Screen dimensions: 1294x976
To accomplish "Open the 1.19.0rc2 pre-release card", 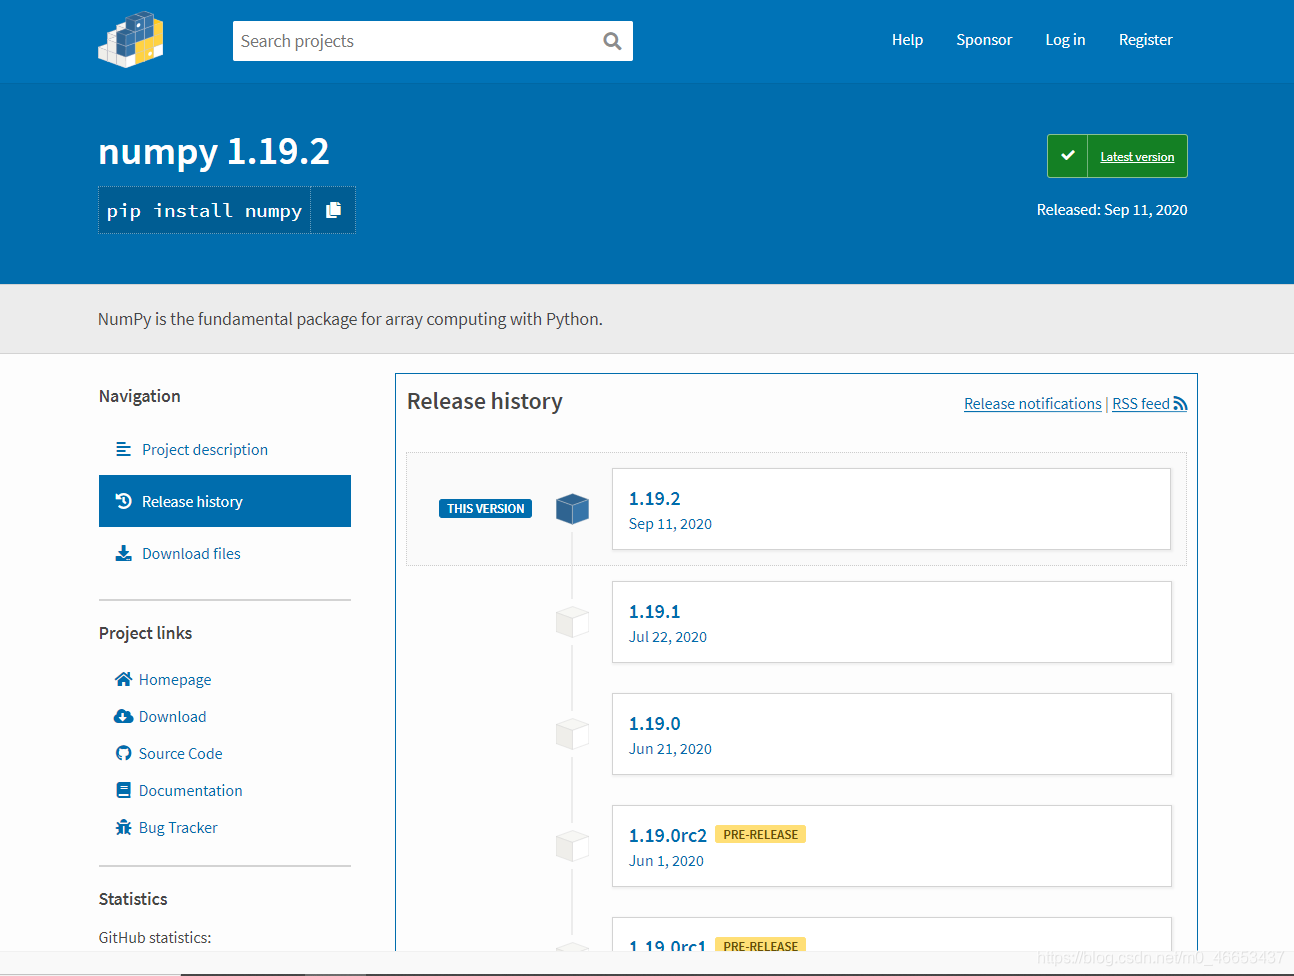I will coord(891,846).
